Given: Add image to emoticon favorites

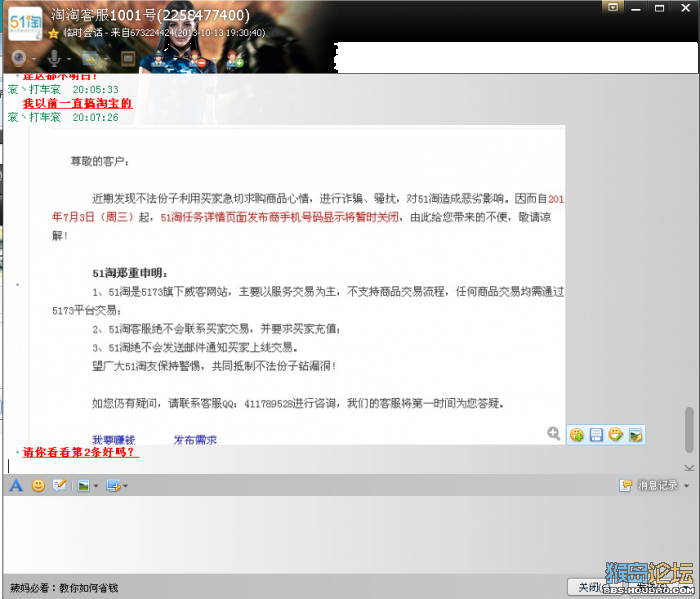Looking at the screenshot, I should [576, 435].
